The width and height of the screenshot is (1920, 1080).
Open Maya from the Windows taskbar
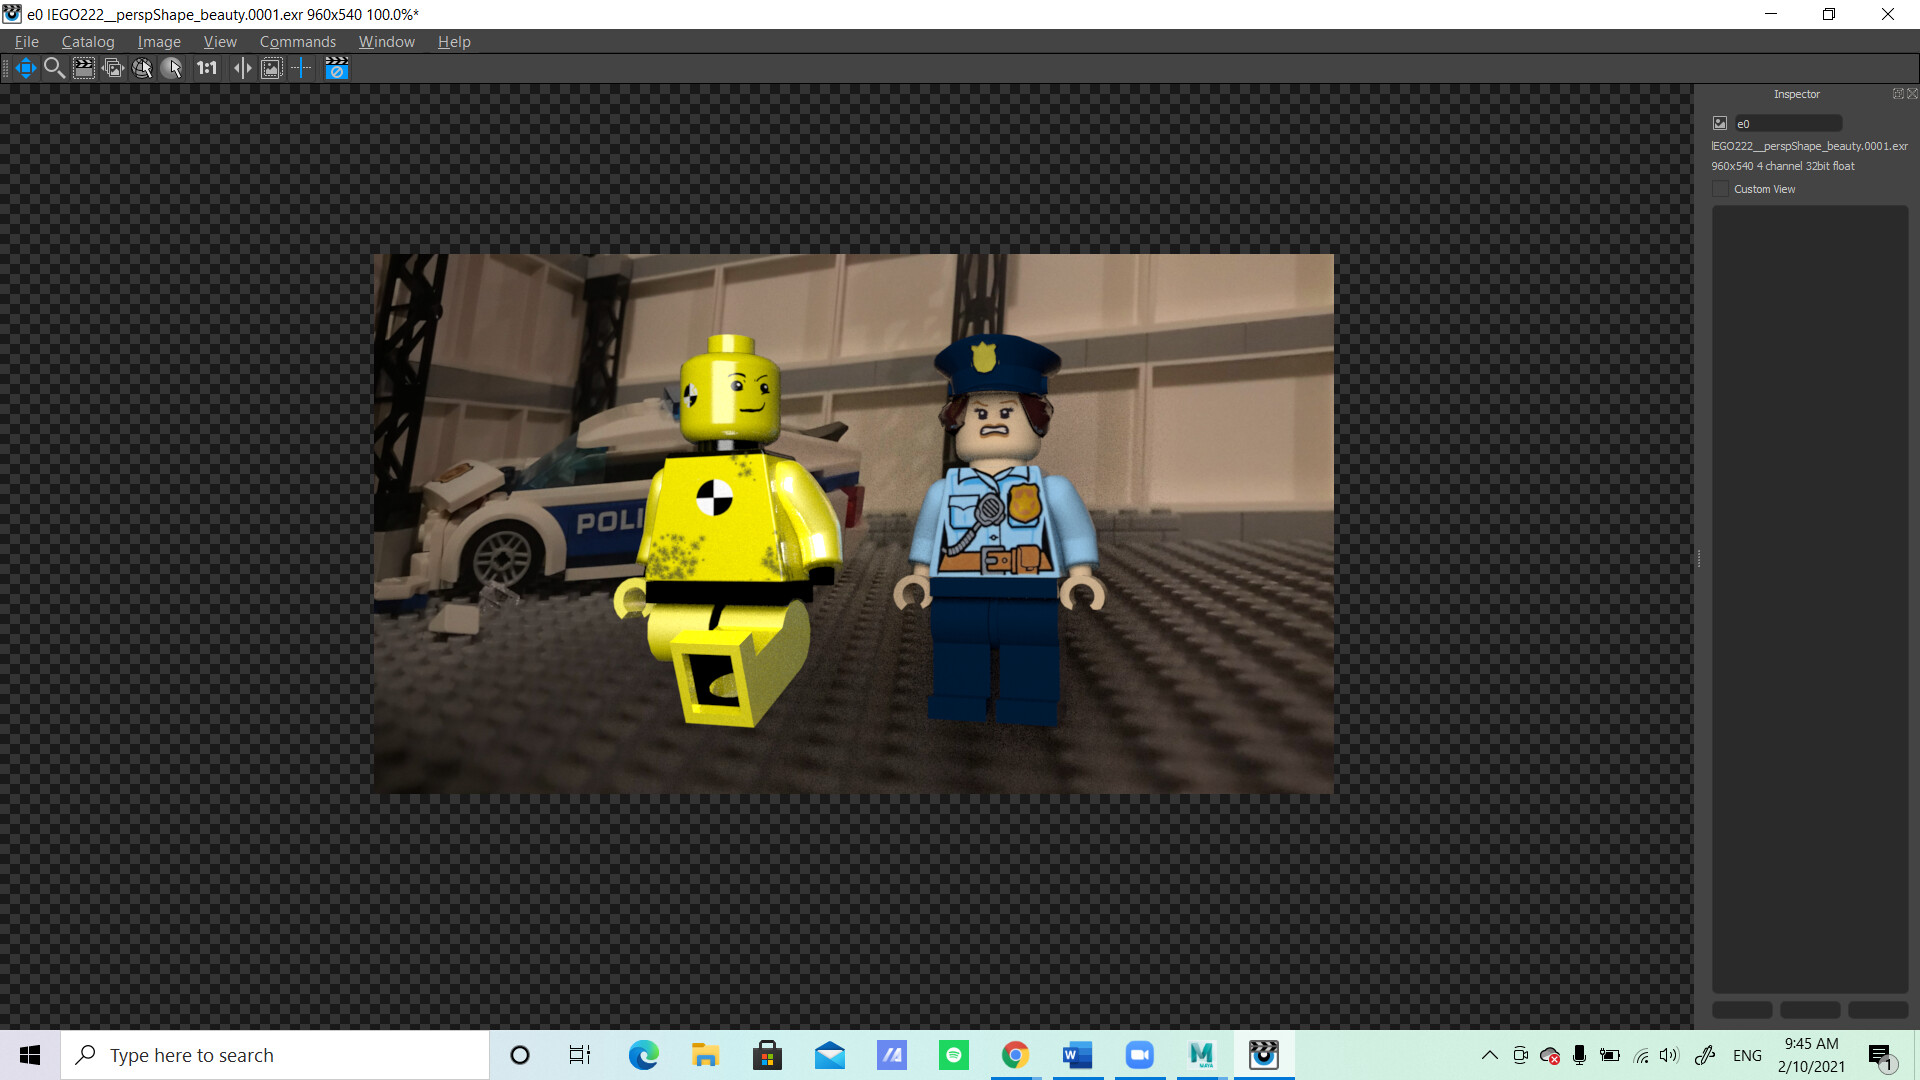coord(1201,1055)
